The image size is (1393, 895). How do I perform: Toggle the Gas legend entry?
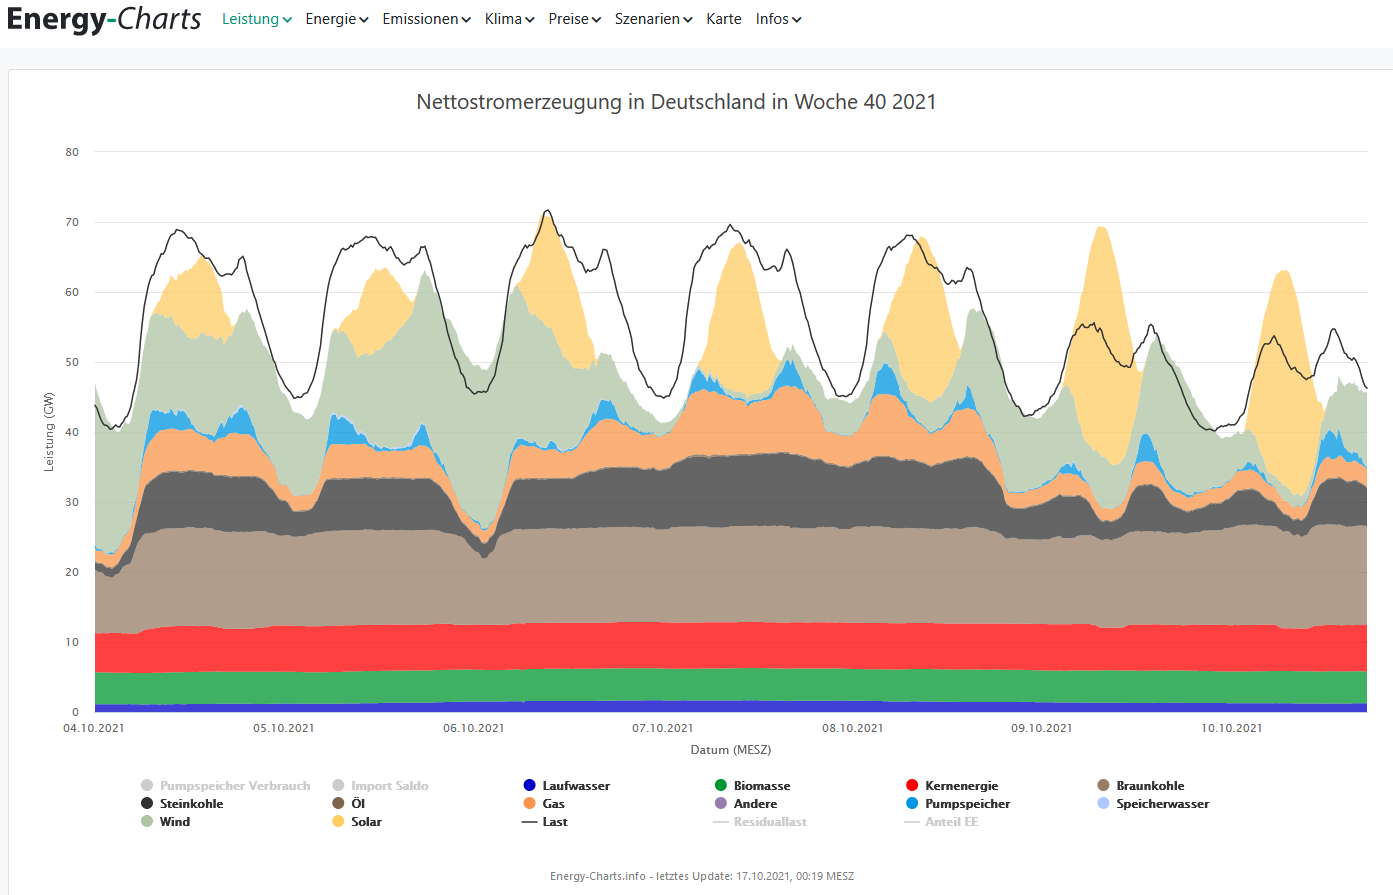[x=544, y=804]
